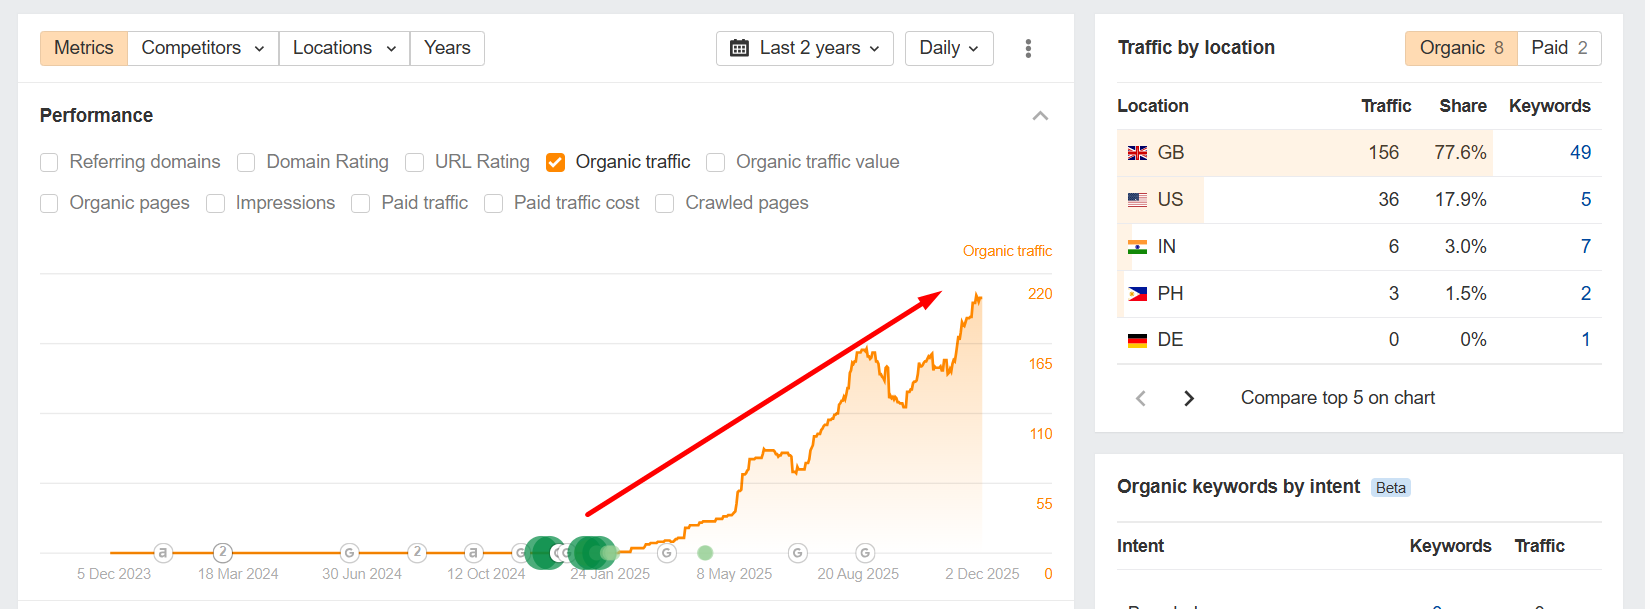Screen dimensions: 1650x609
Task: Go to previous page of locations
Action: (x=1141, y=398)
